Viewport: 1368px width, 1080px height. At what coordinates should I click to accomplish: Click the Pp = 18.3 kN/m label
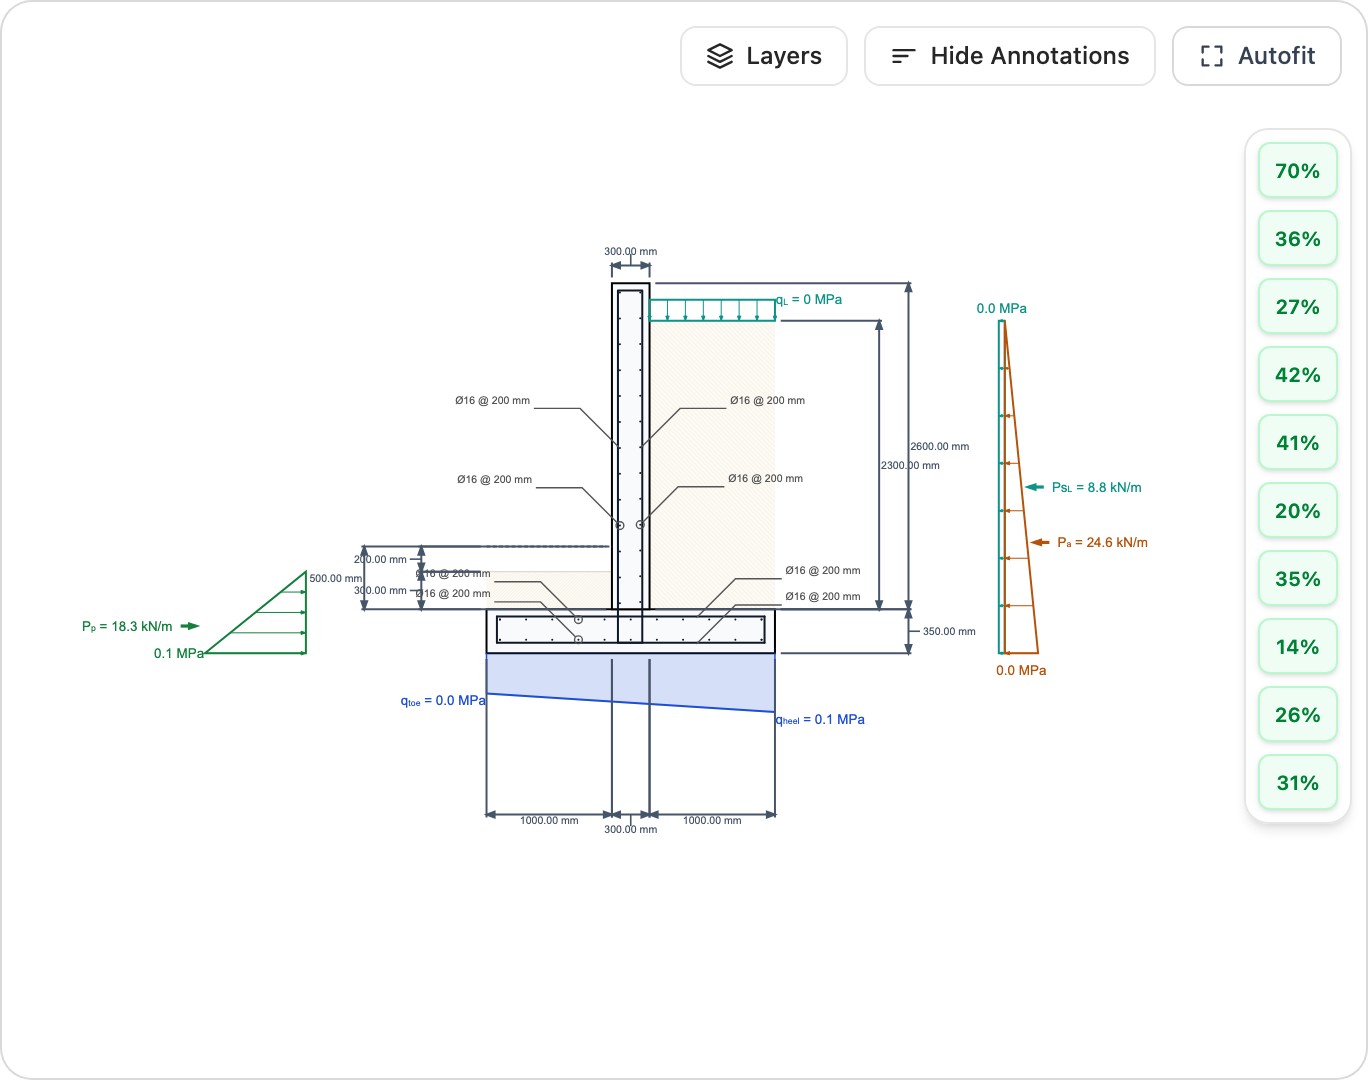(127, 627)
